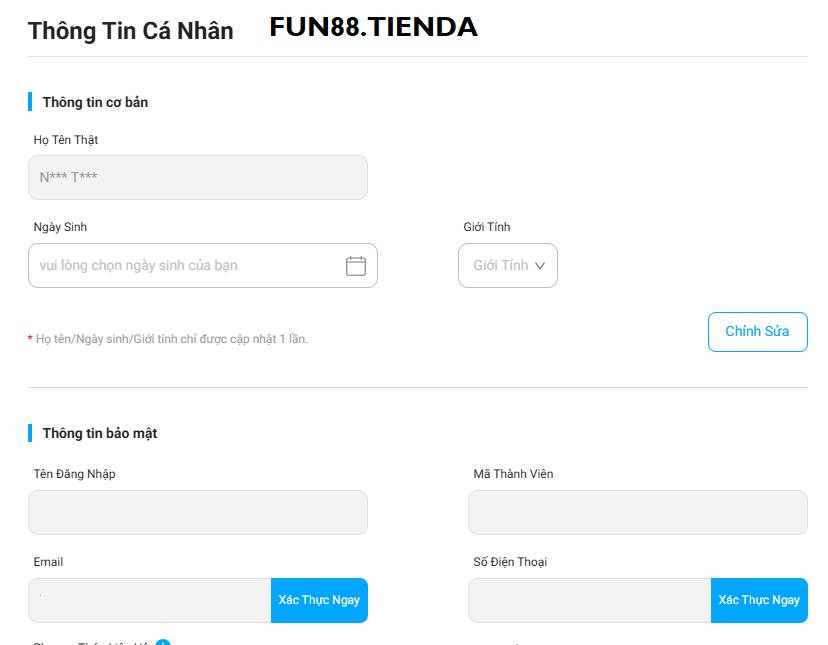Click the Họ Tên Thật input field
The width and height of the screenshot is (828, 645).
coord(197,176)
